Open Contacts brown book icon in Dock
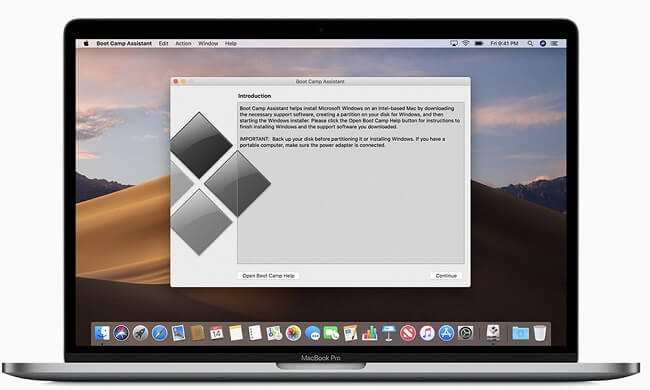650x390 pixels. tap(198, 333)
